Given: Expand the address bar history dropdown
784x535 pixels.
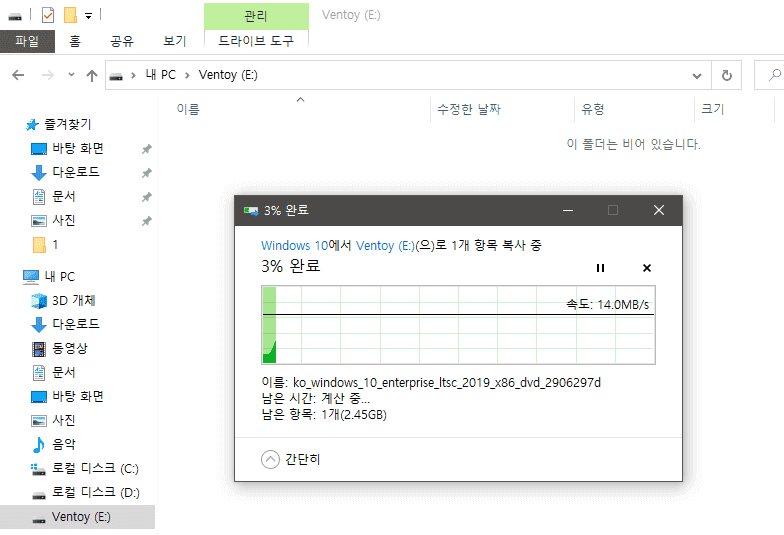Looking at the screenshot, I should tap(696, 76).
